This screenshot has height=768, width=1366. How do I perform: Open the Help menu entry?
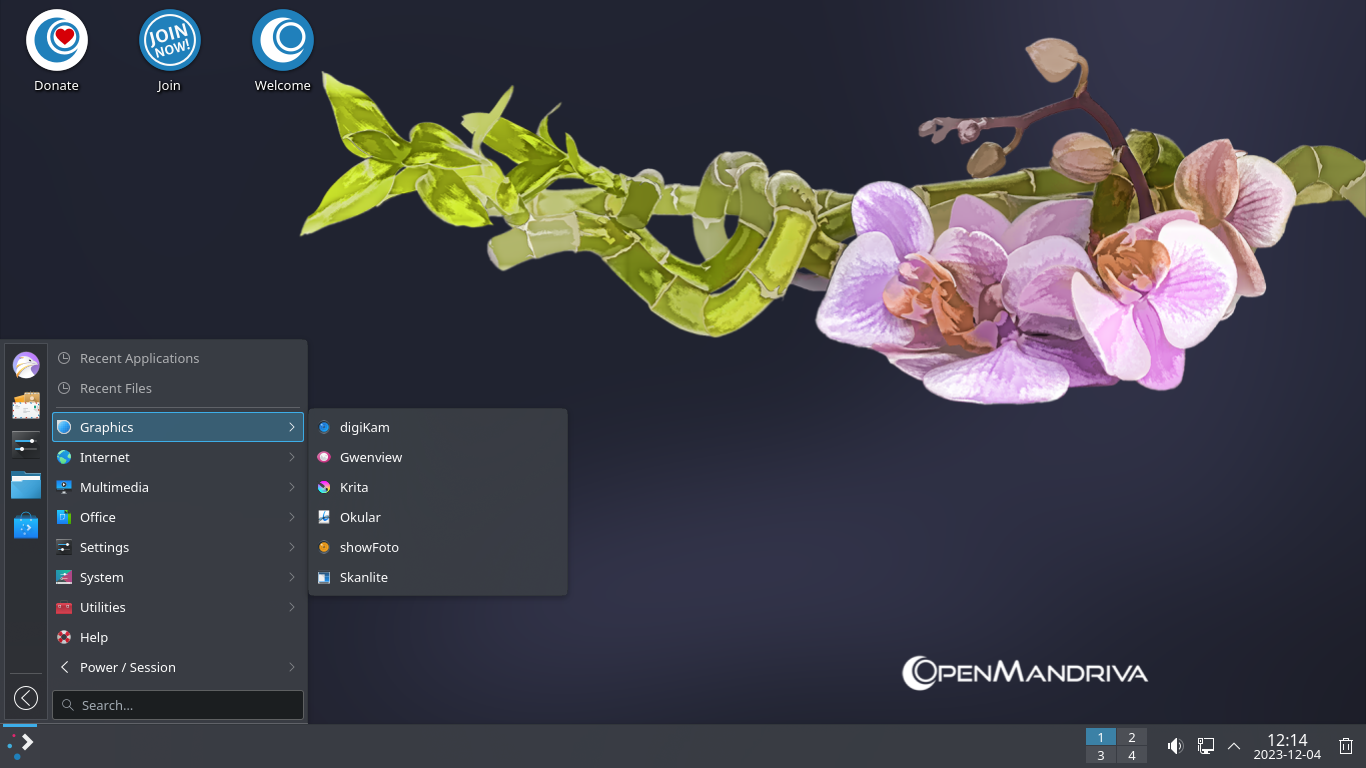(178, 637)
